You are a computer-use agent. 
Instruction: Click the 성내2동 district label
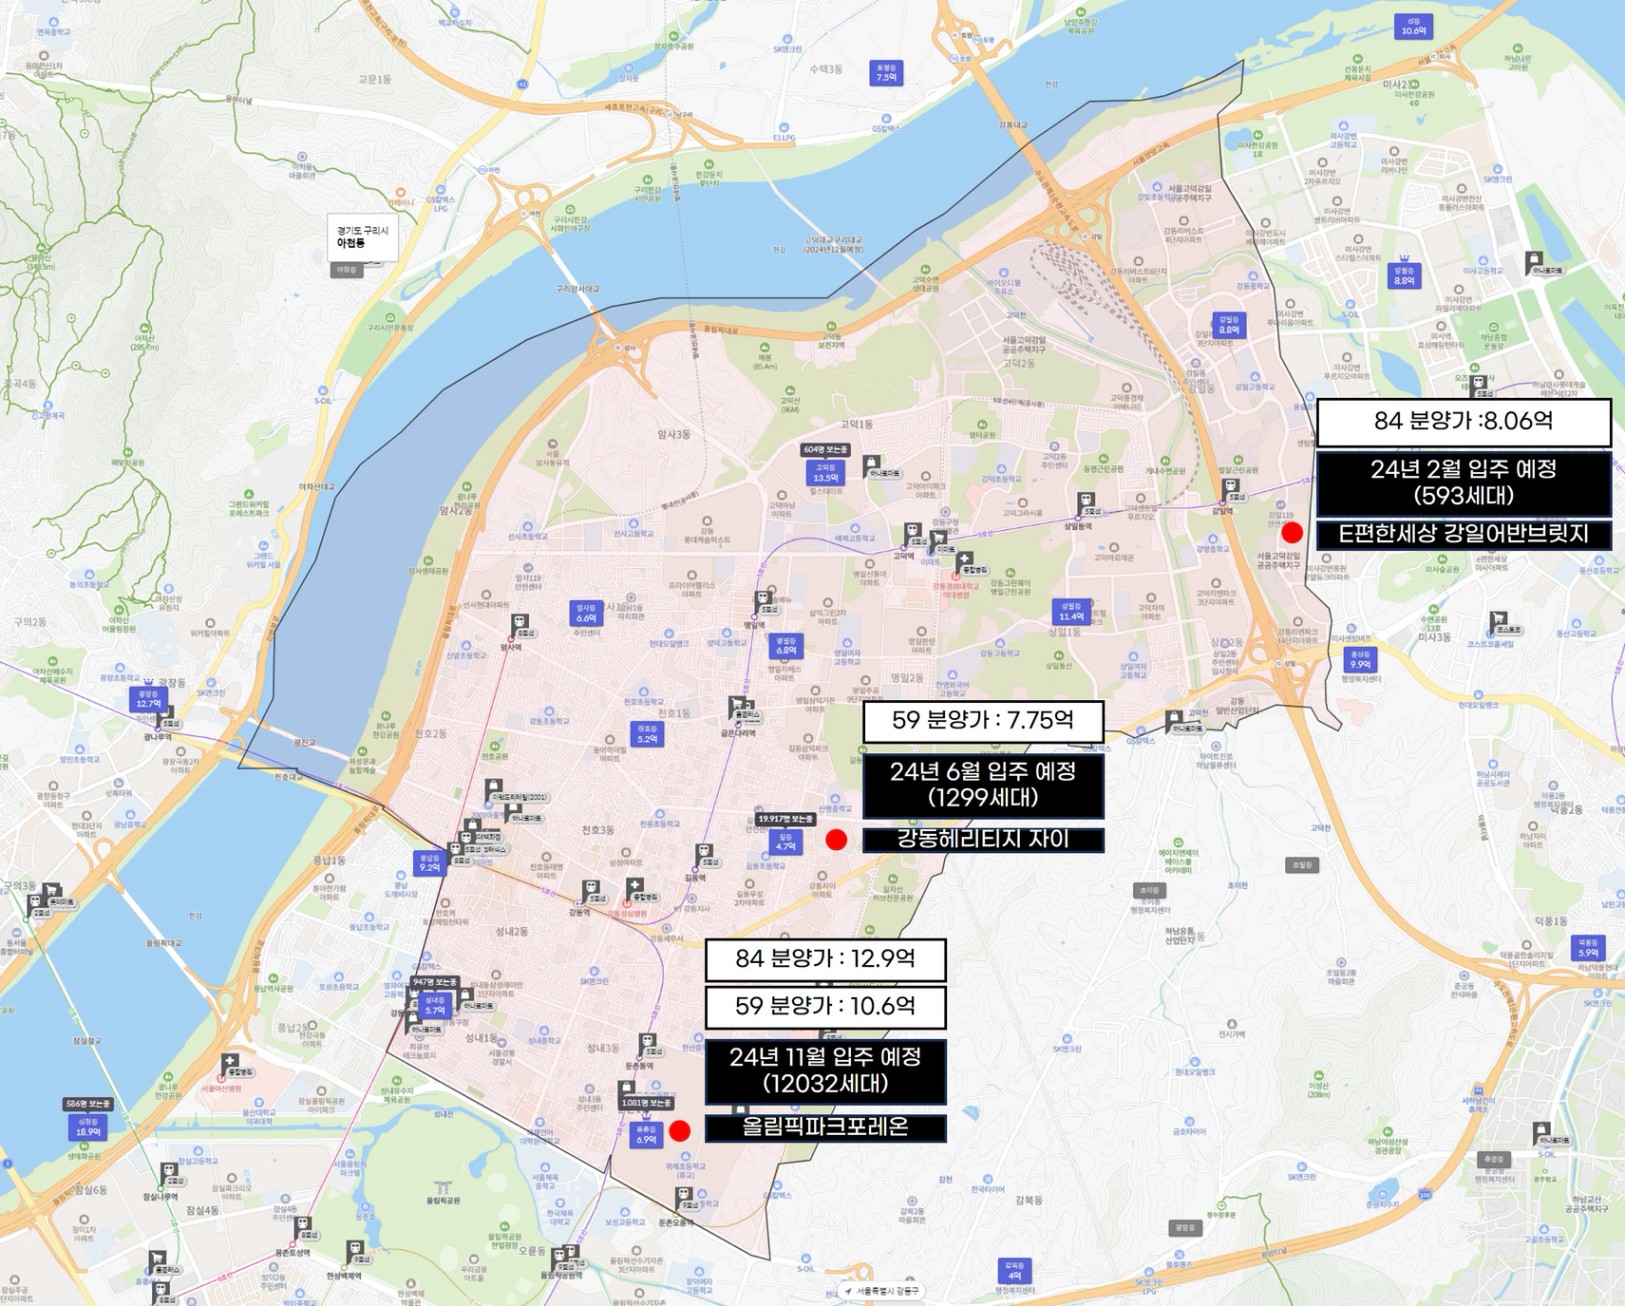(511, 931)
